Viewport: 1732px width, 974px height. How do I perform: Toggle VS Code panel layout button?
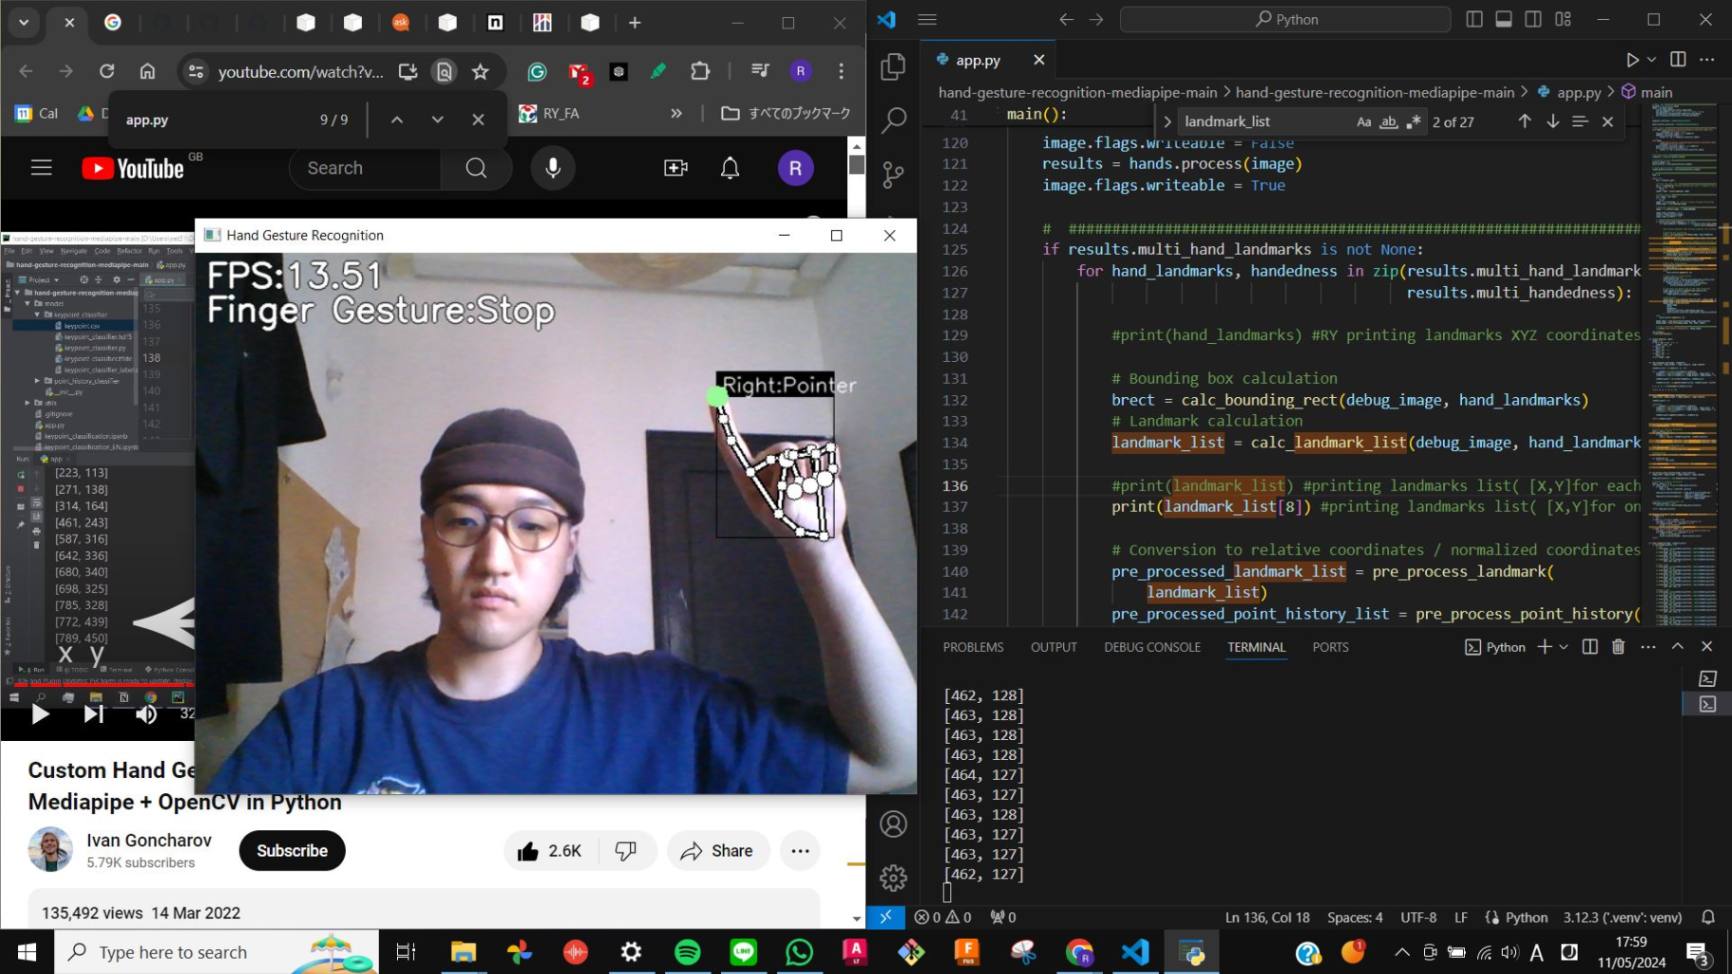point(1503,19)
